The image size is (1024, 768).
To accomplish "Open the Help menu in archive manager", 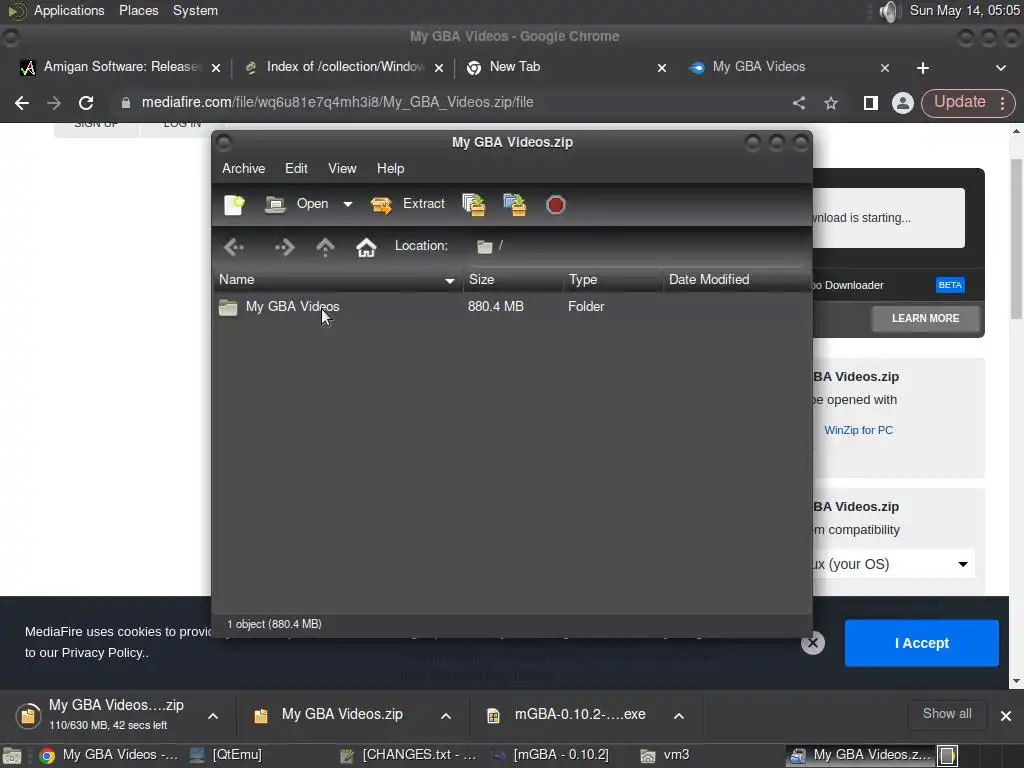I will 391,168.
